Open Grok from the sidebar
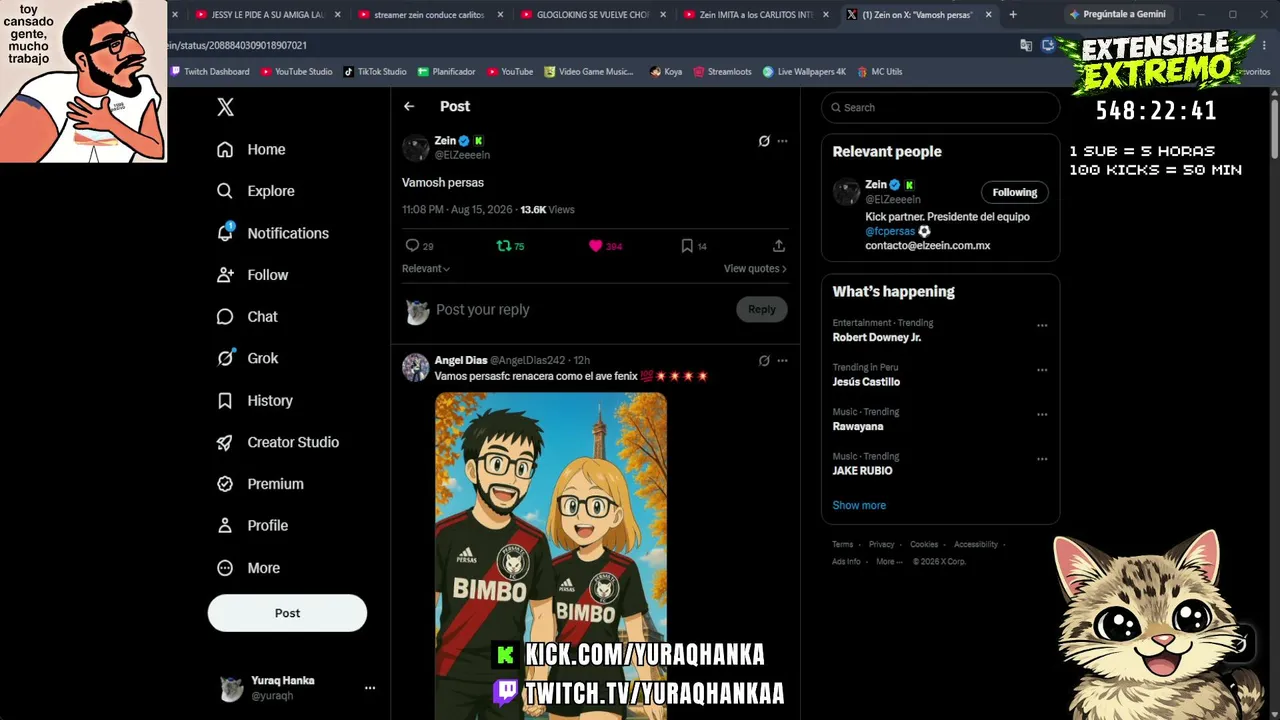The image size is (1280, 720). (247, 358)
